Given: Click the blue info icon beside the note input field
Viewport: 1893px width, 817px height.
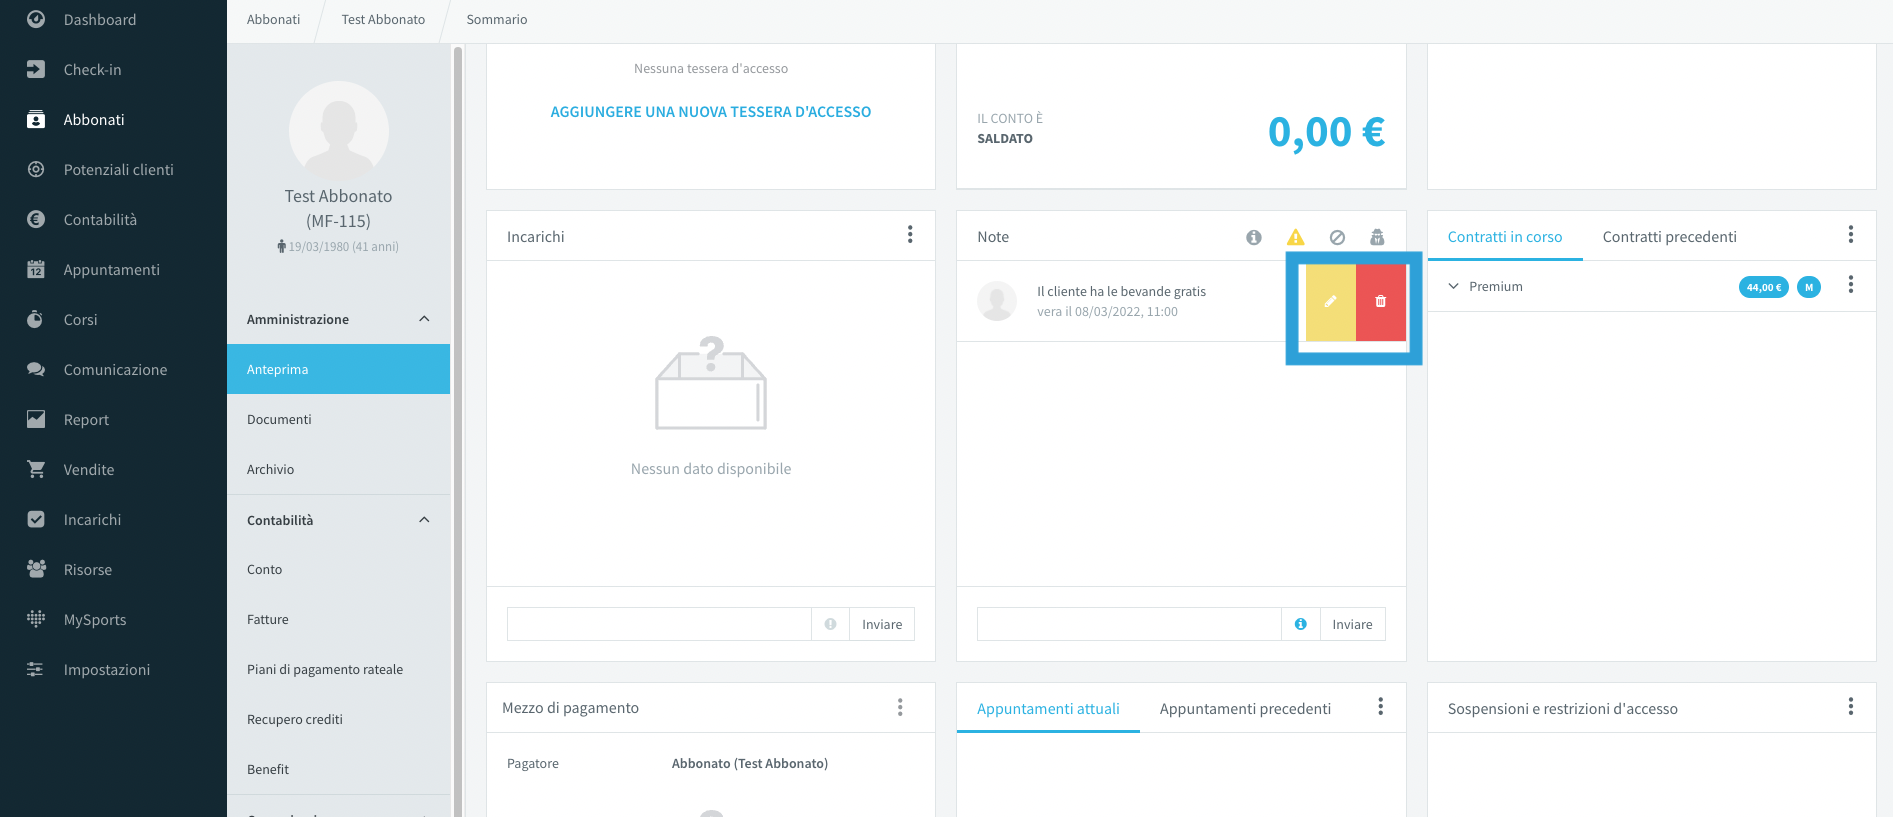Looking at the screenshot, I should coord(1301,624).
